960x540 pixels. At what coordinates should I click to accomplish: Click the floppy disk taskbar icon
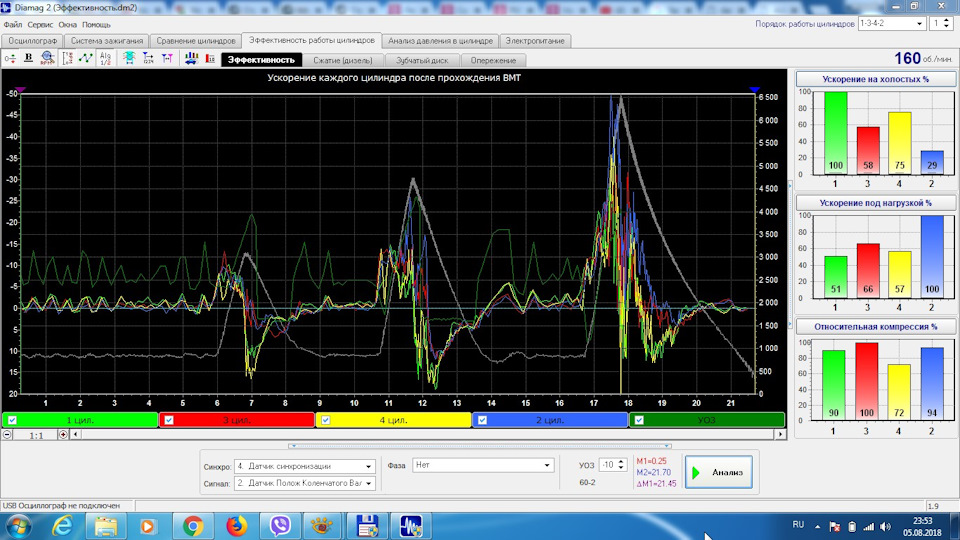tap(367, 526)
